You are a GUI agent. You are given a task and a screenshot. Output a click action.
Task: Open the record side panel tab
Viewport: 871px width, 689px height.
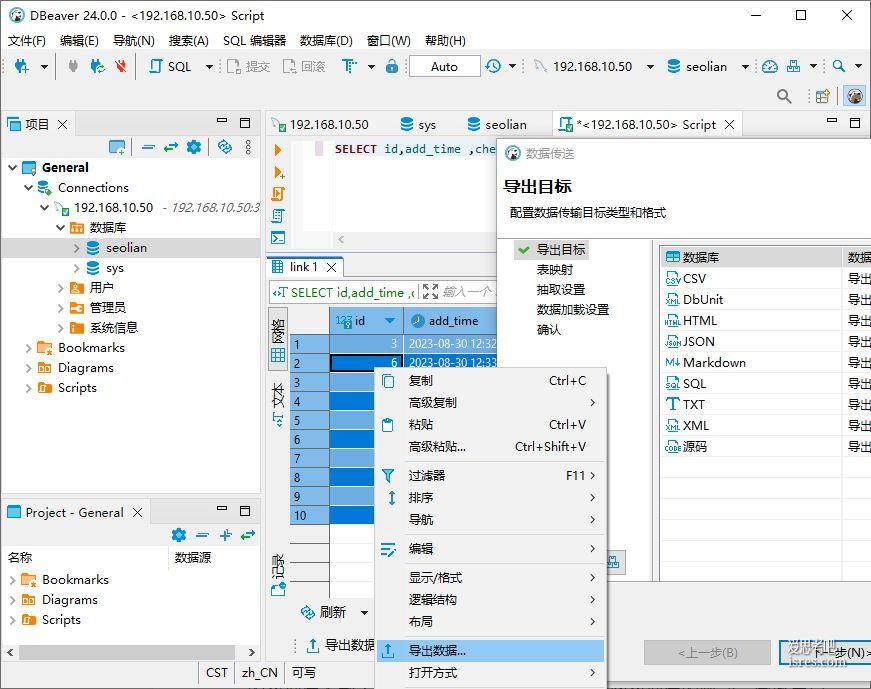tap(278, 575)
